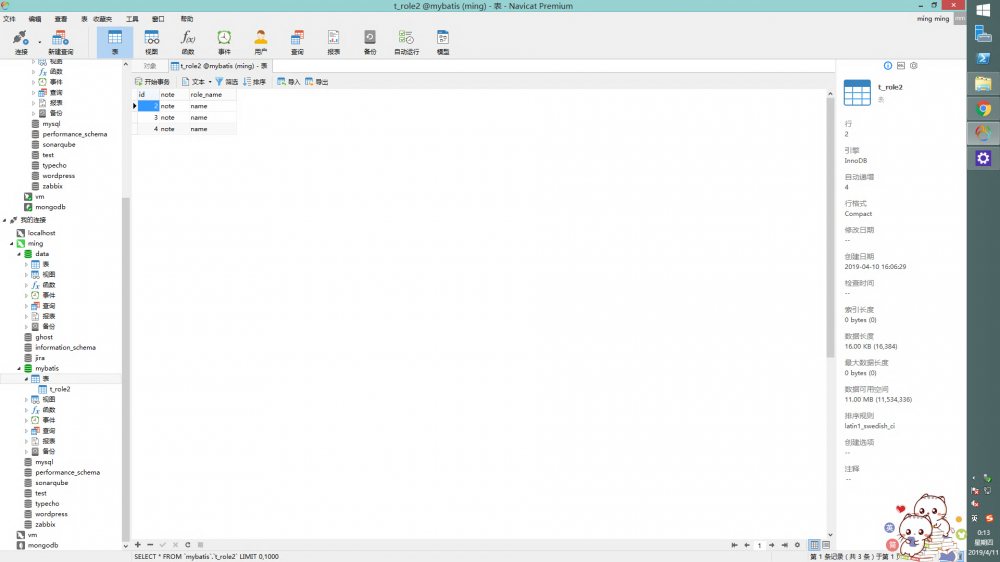
Task: Add a record with the plus icon
Action: tap(138, 545)
